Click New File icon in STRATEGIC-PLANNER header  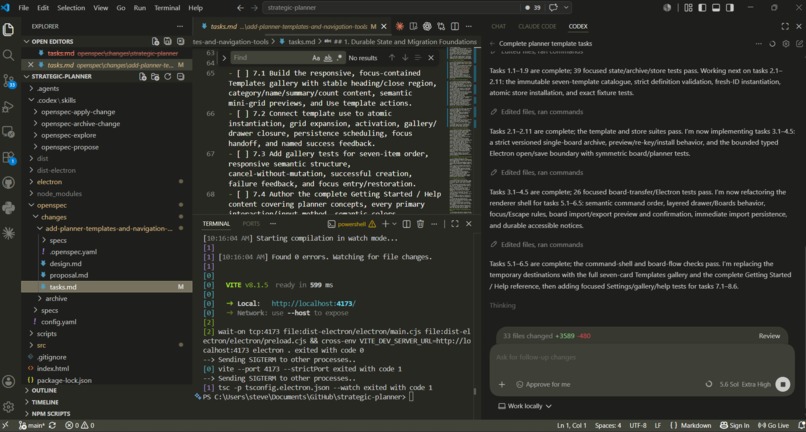143,77
